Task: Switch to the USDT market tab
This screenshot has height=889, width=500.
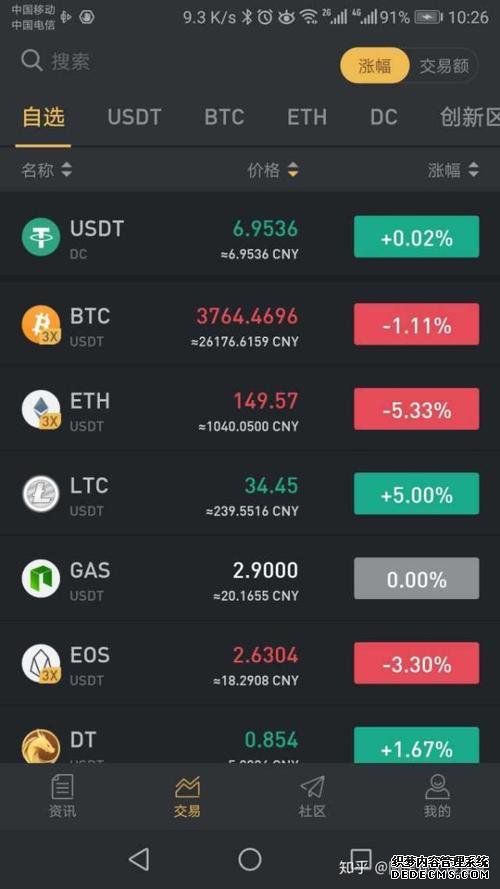Action: pos(134,117)
